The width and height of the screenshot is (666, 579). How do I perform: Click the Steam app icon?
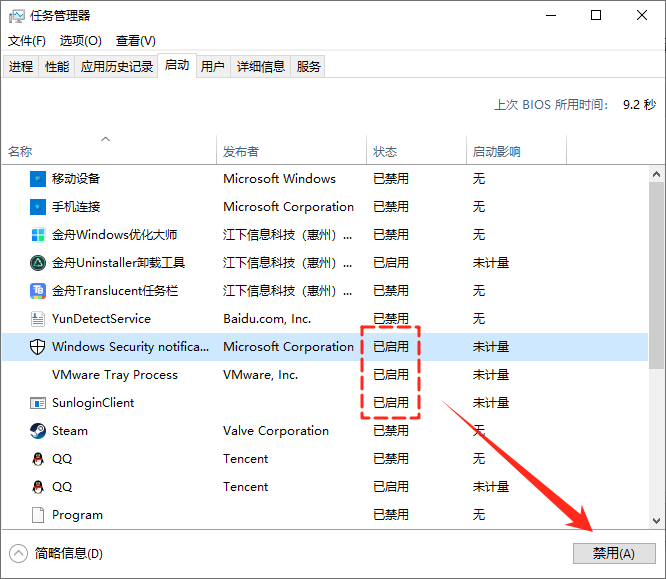pos(37,431)
